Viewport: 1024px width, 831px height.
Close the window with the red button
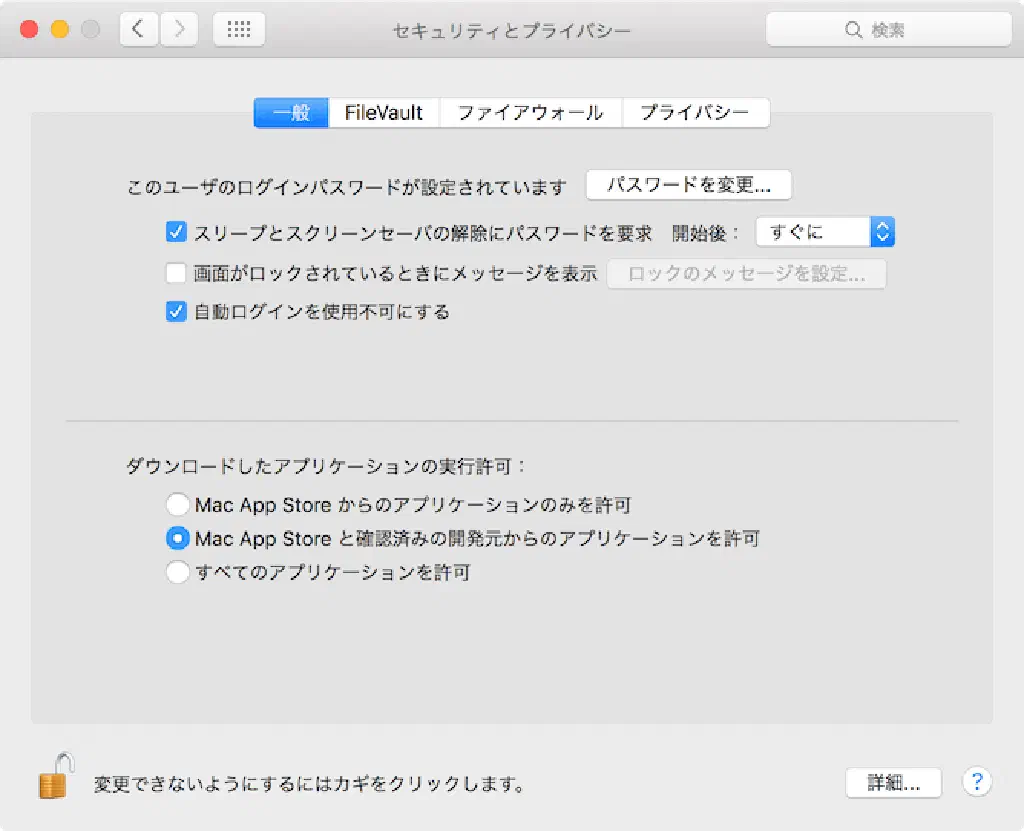pos(29,30)
